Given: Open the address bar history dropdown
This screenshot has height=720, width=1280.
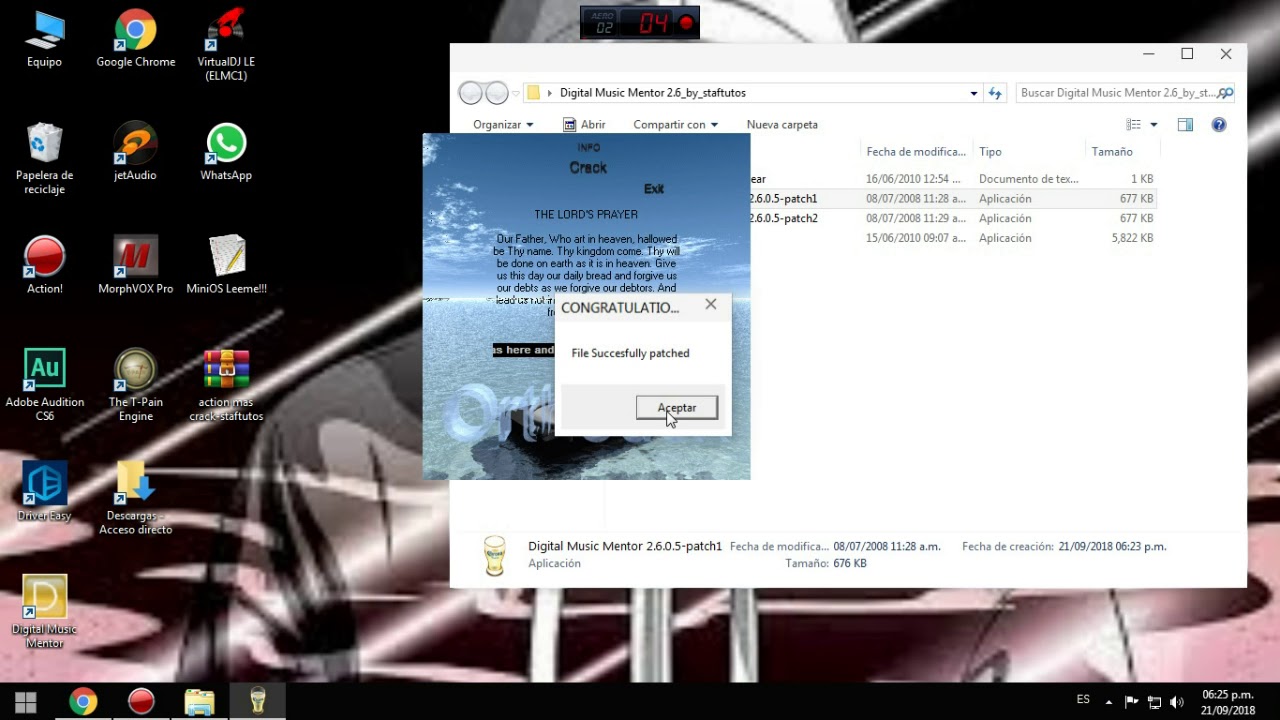Looking at the screenshot, I should pos(974,93).
